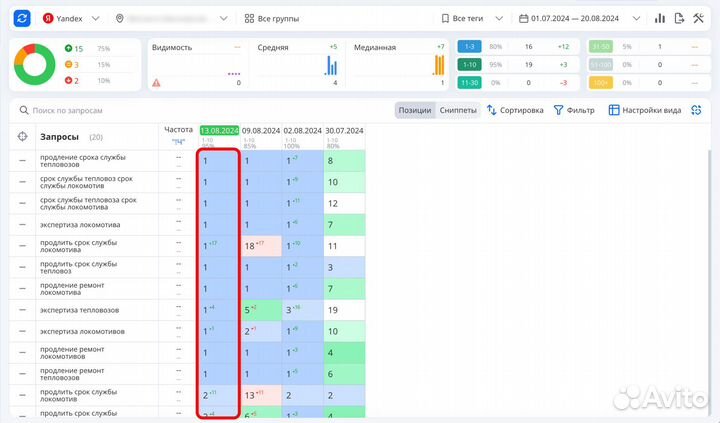Select the grey 51-100 range badge
Image resolution: width=720 pixels, height=423 pixels.
click(x=601, y=65)
